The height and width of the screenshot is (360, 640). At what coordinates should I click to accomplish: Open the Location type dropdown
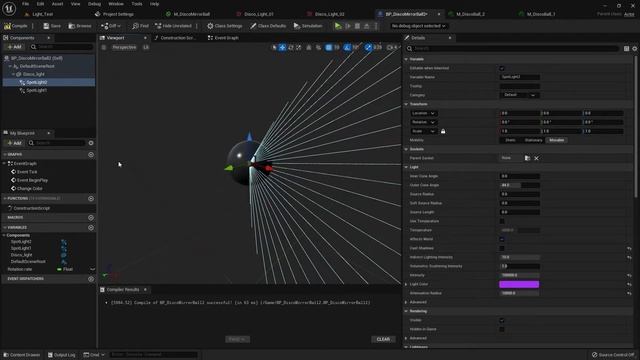(x=423, y=113)
